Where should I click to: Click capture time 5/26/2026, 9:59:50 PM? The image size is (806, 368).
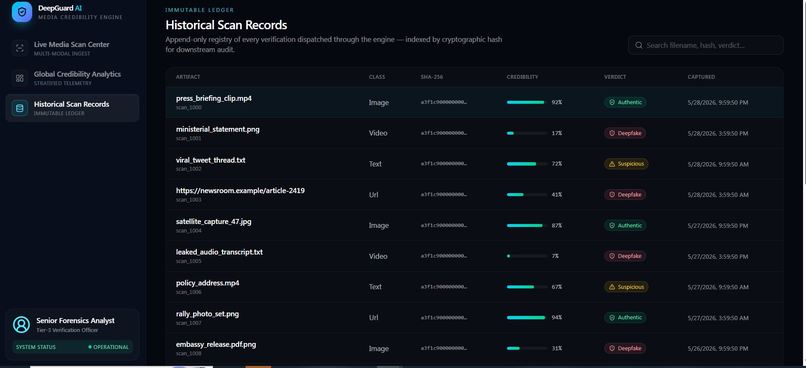click(x=718, y=349)
